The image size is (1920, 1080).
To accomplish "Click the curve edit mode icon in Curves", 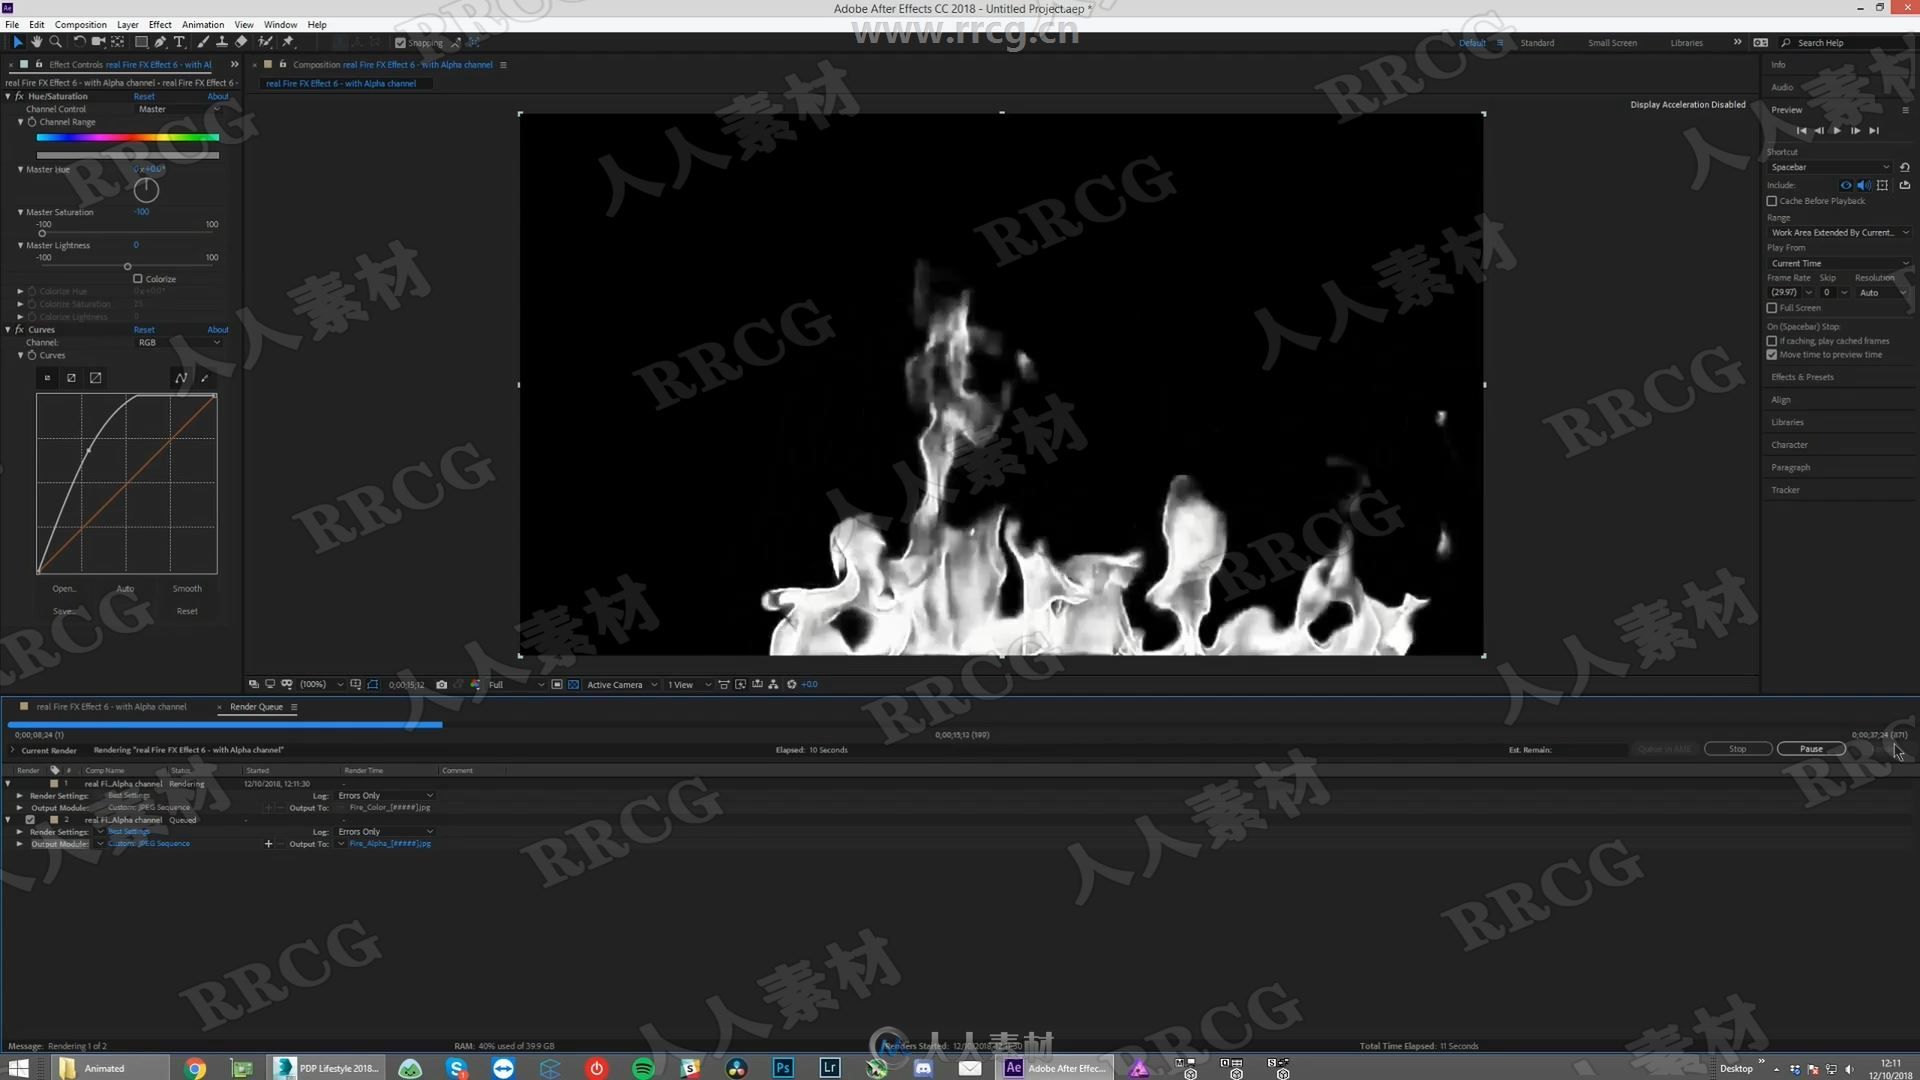I will tap(181, 378).
